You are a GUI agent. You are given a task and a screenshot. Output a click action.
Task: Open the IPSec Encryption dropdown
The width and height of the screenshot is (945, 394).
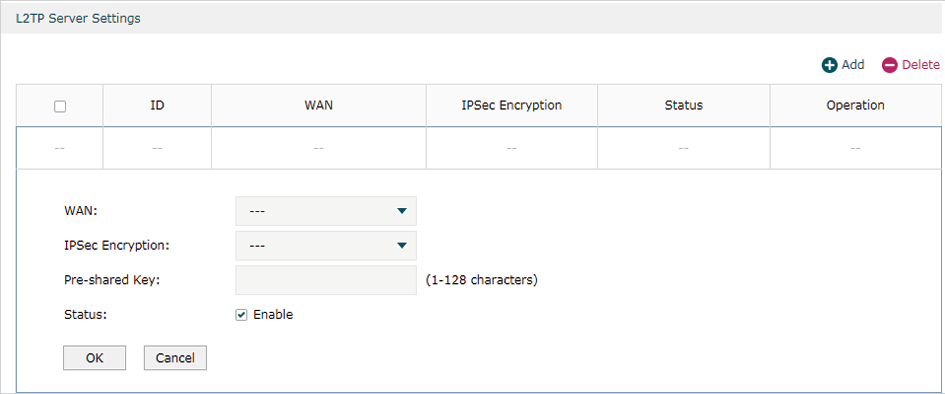[x=326, y=245]
